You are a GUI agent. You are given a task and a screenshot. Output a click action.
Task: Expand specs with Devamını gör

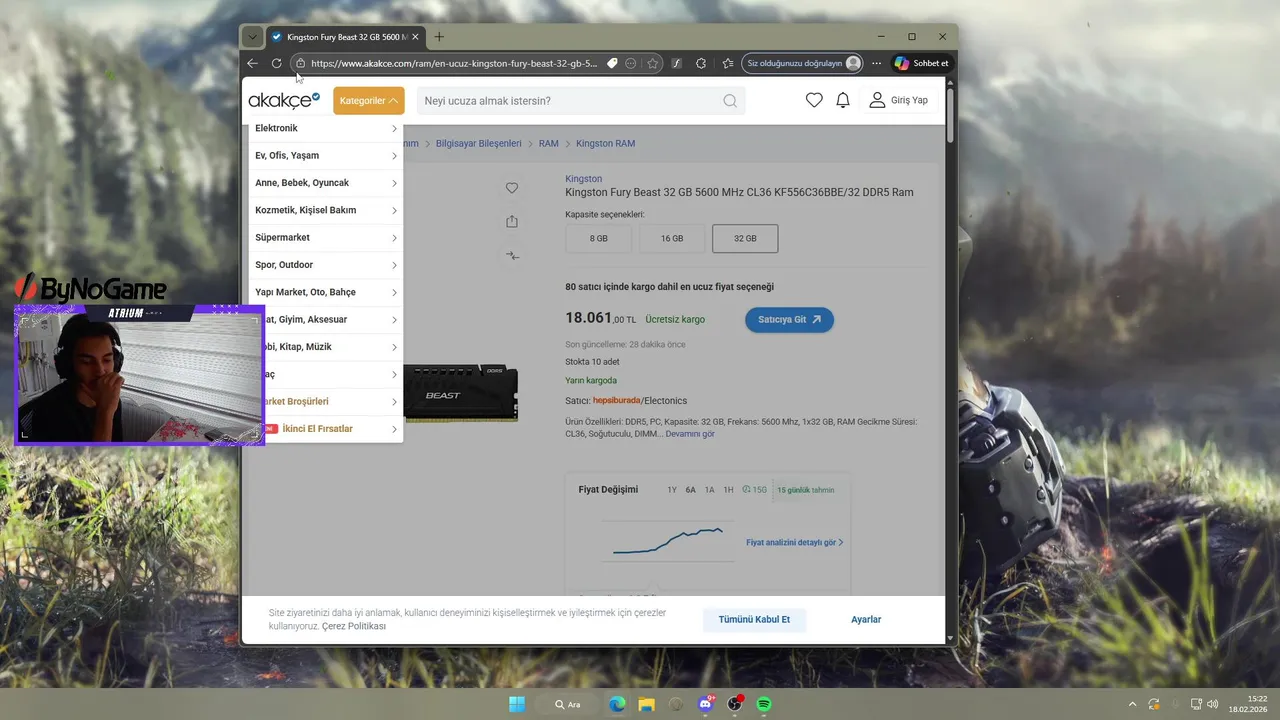tap(690, 434)
